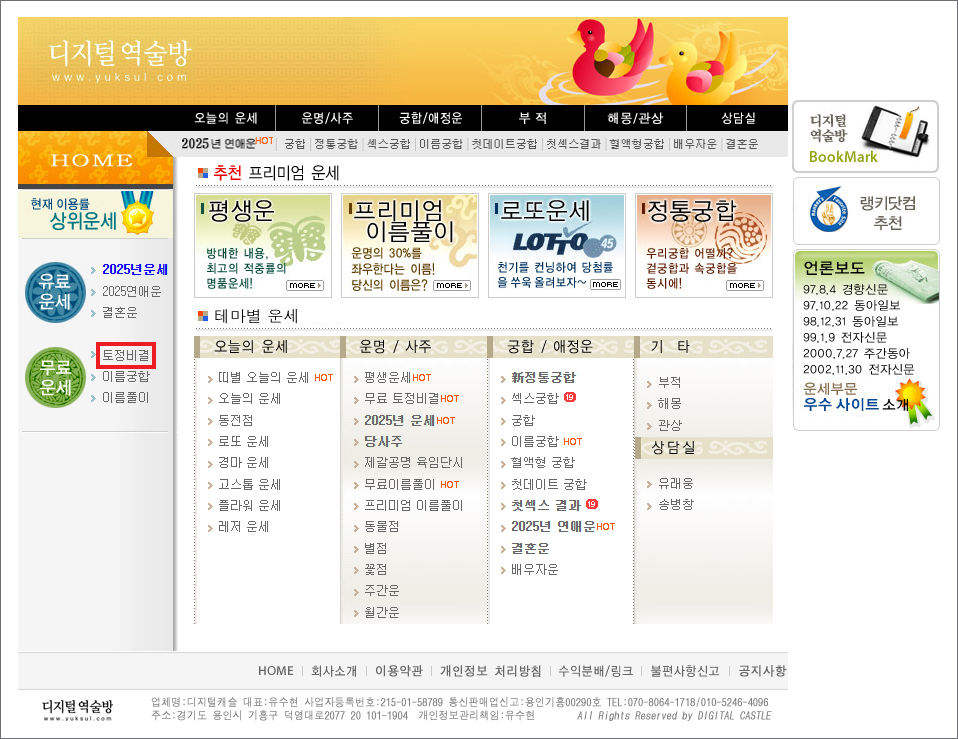Open 개인정보 처리방침 footer link

point(491,671)
